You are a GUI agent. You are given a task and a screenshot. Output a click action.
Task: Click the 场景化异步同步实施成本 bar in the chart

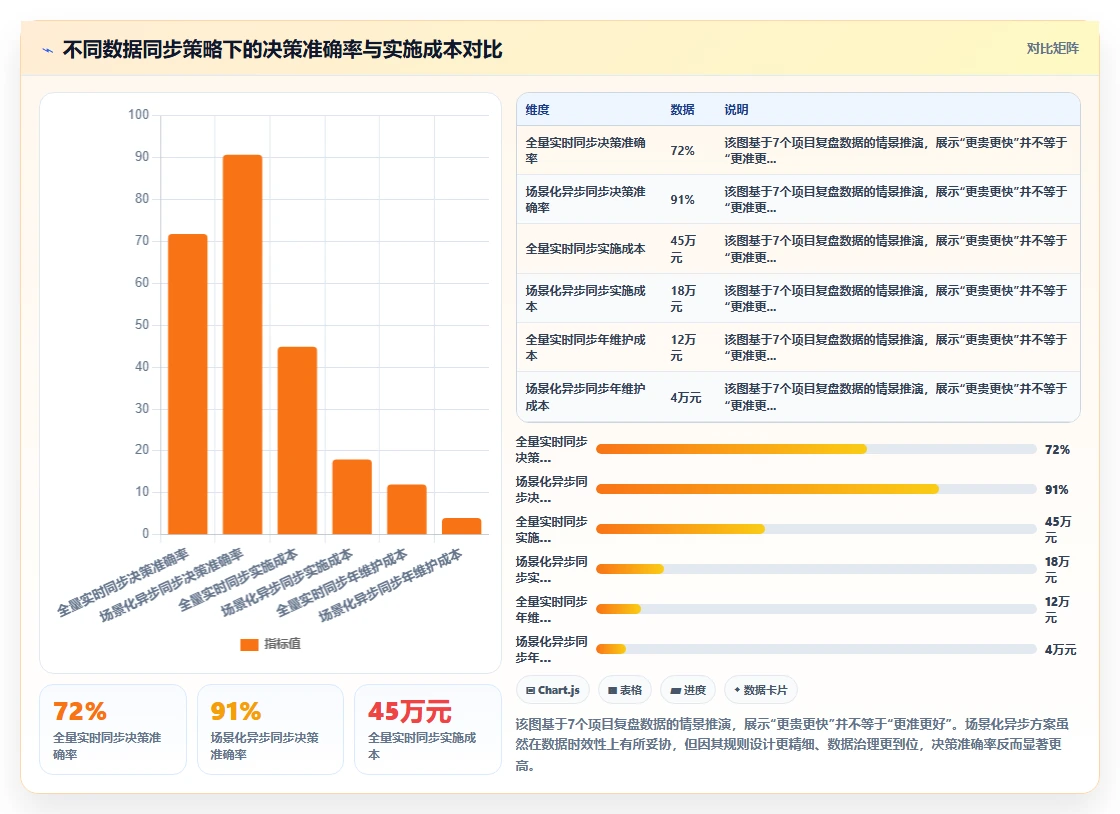click(x=352, y=497)
